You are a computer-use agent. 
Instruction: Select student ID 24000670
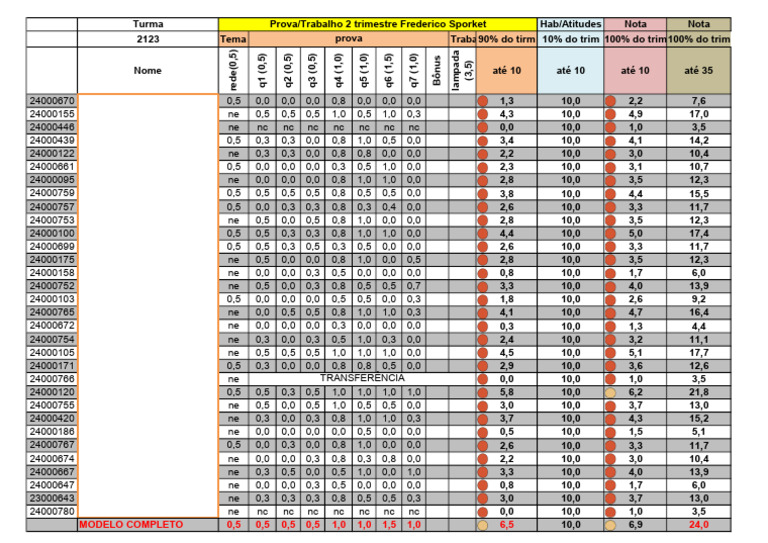click(x=52, y=101)
